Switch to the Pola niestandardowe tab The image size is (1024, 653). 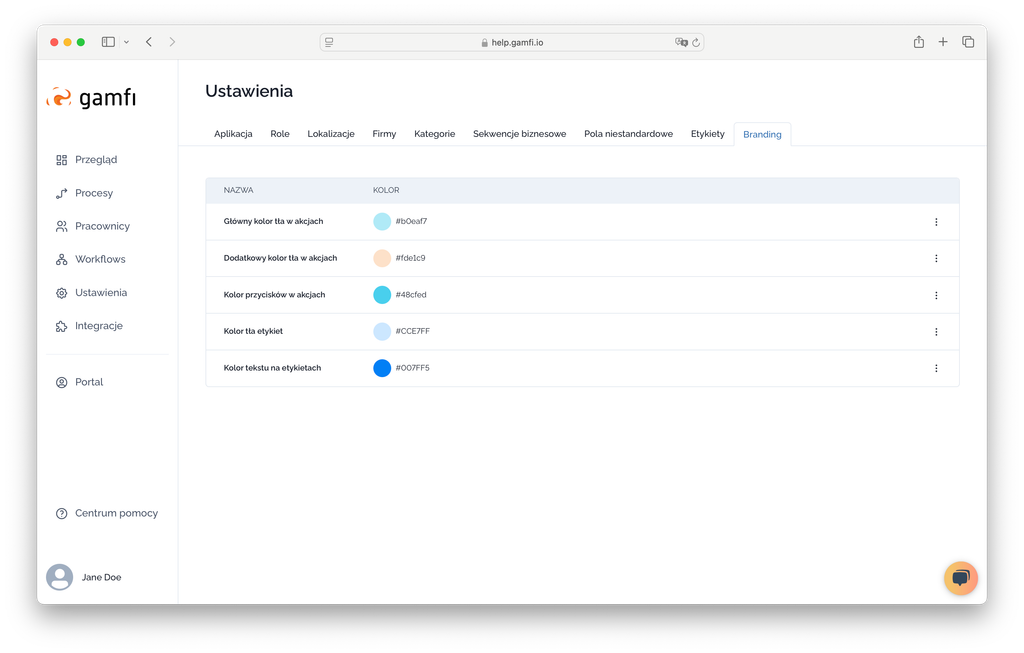[x=628, y=134]
